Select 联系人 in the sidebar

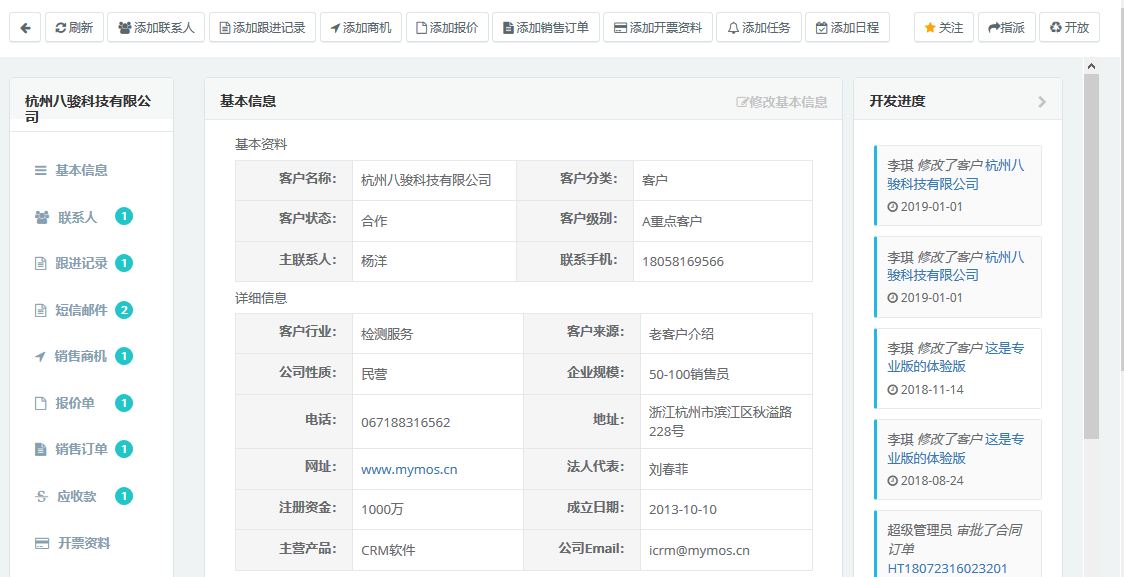tap(77, 217)
